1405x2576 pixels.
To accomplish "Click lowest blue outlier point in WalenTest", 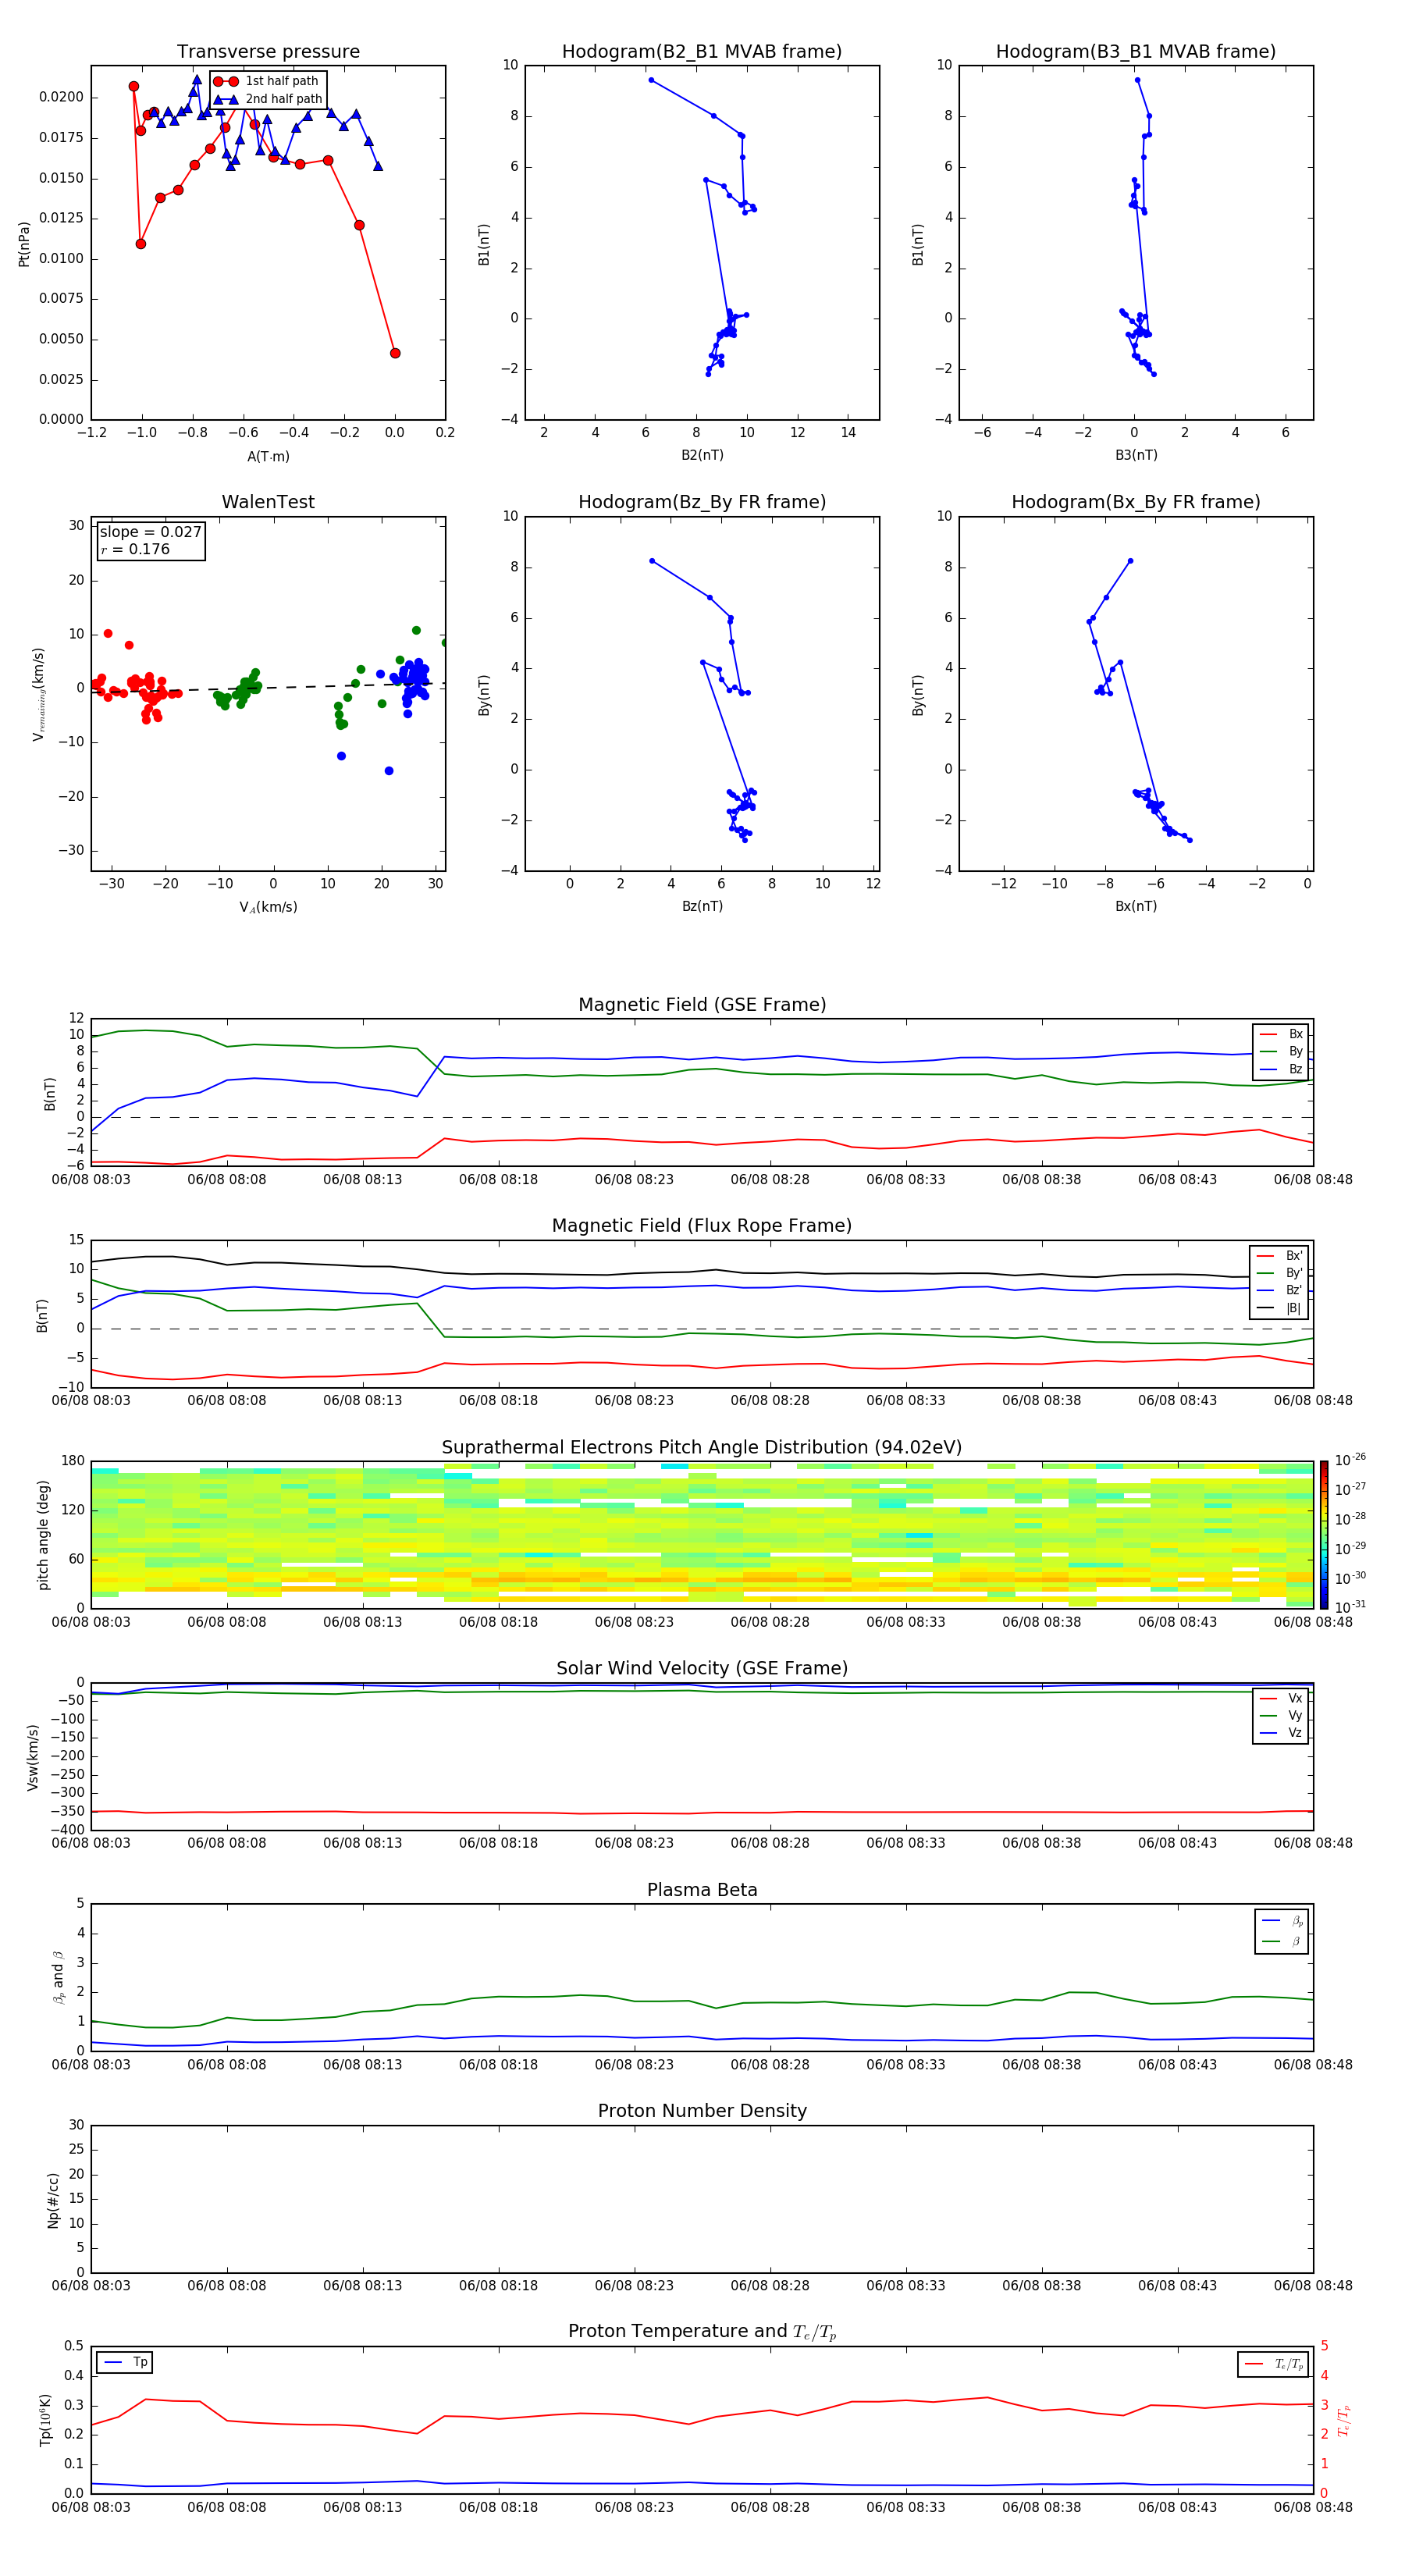I will (389, 771).
